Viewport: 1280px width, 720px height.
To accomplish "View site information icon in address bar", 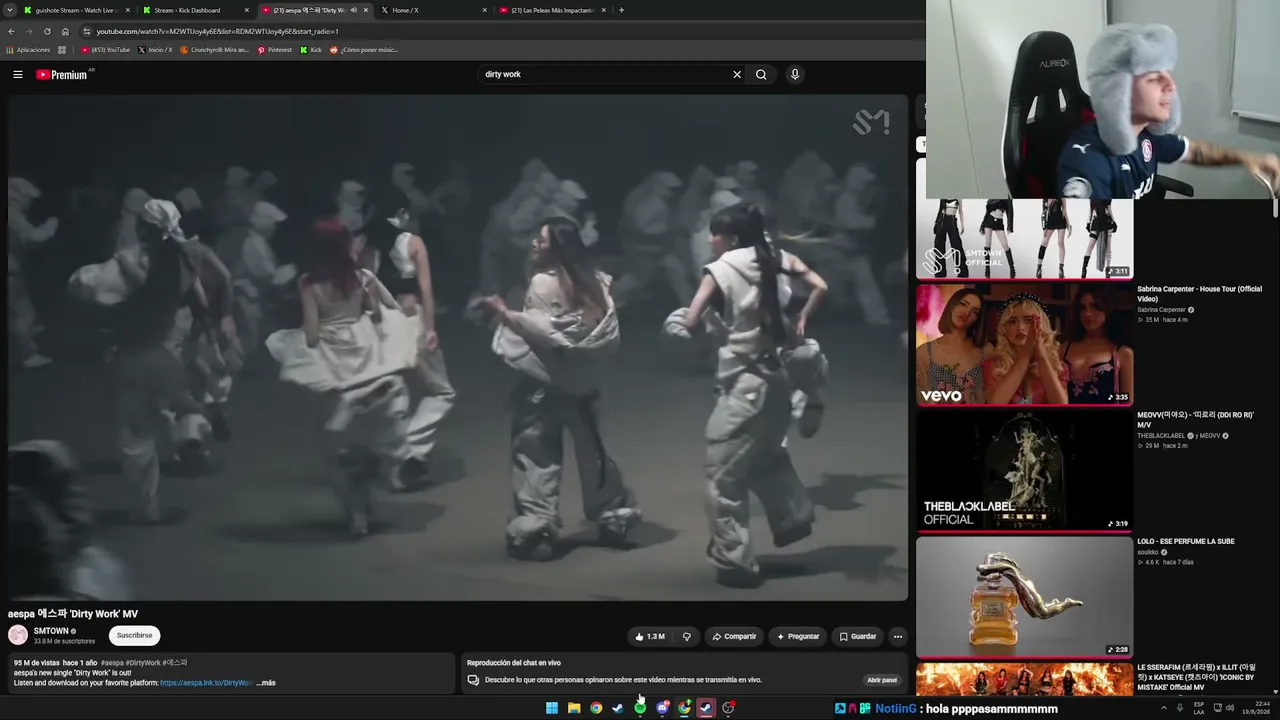I will coord(87,31).
